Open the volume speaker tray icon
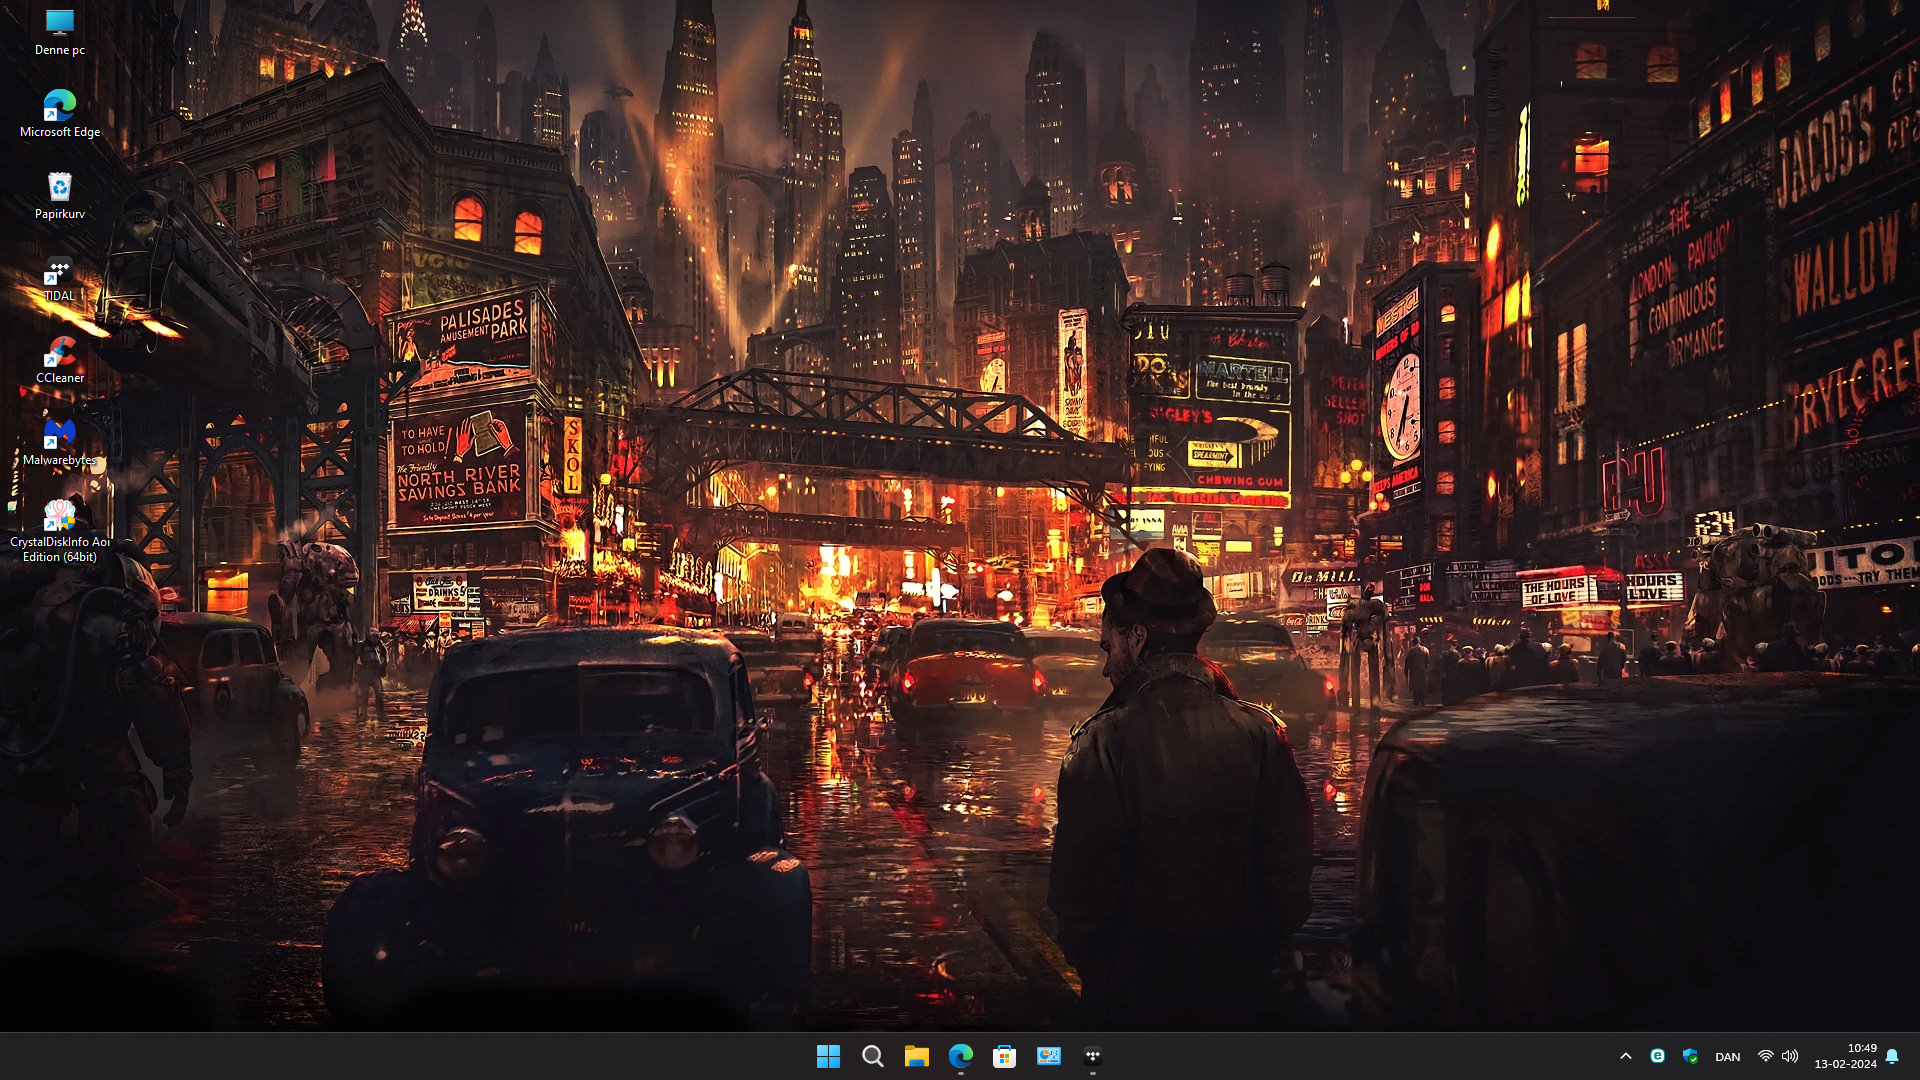Screen dimensions: 1920x1080 [1790, 1056]
